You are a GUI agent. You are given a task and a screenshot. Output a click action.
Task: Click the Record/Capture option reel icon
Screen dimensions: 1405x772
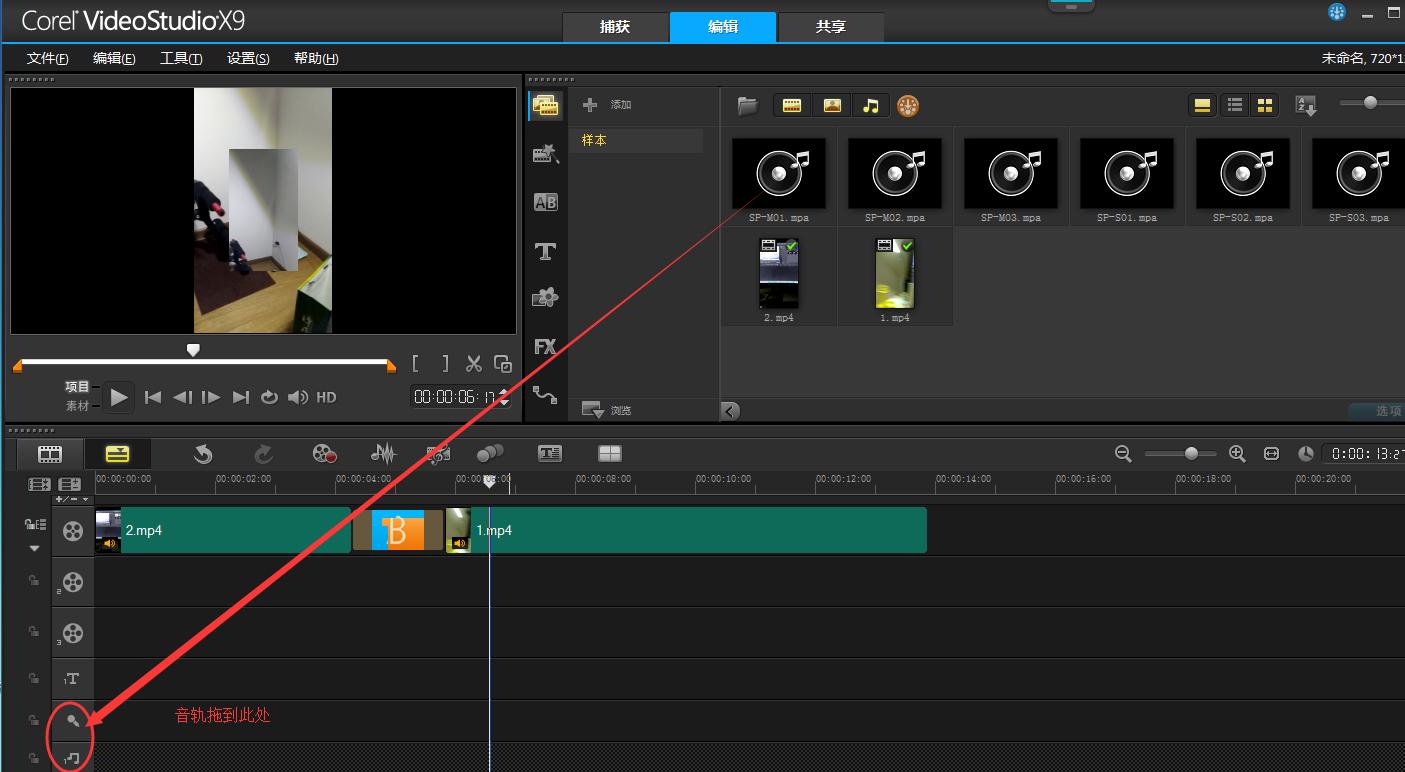point(324,454)
